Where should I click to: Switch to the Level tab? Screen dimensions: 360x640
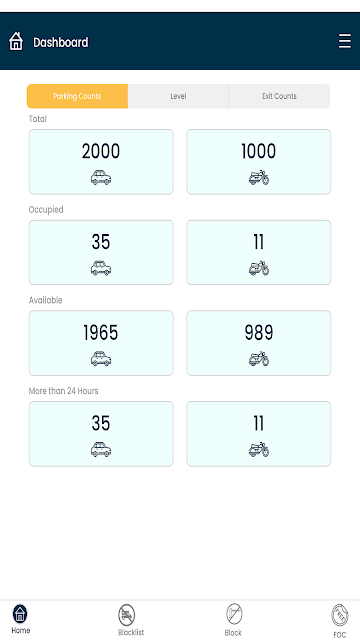178,96
